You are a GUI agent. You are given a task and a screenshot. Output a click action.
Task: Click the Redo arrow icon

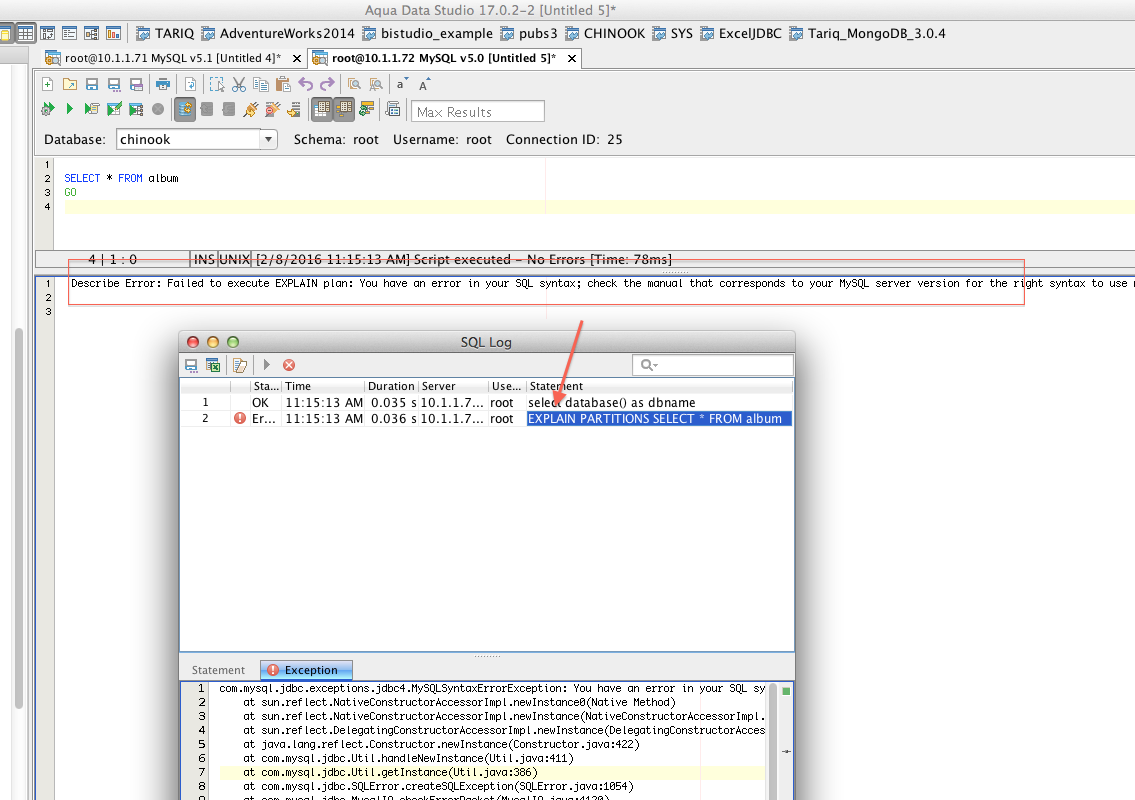[327, 85]
